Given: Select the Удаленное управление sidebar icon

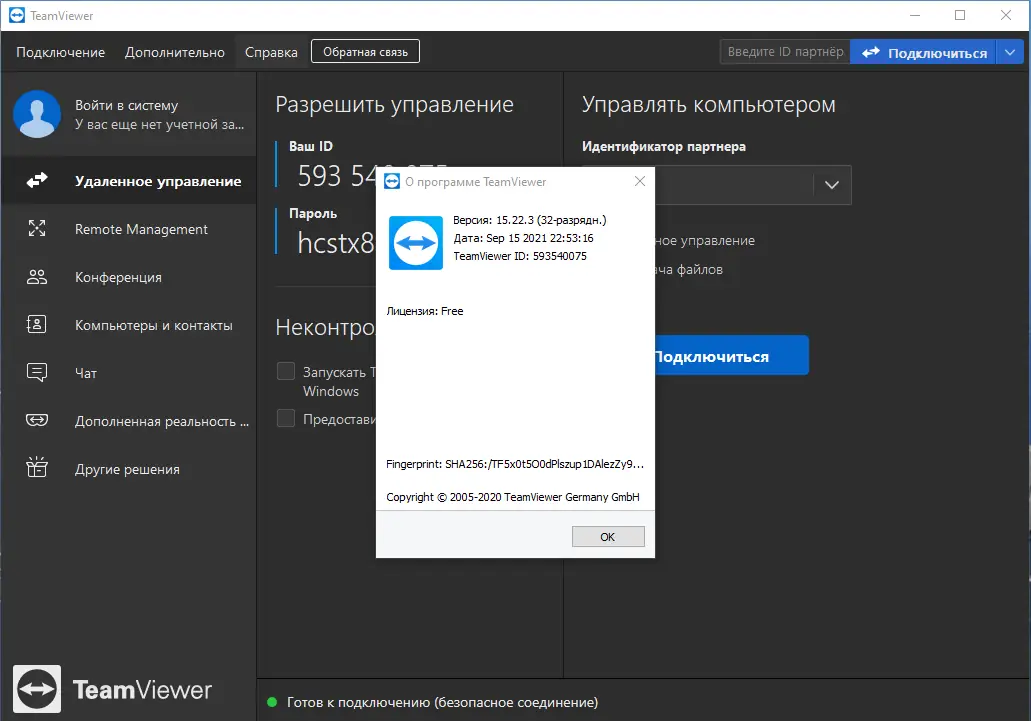Looking at the screenshot, I should pos(37,182).
